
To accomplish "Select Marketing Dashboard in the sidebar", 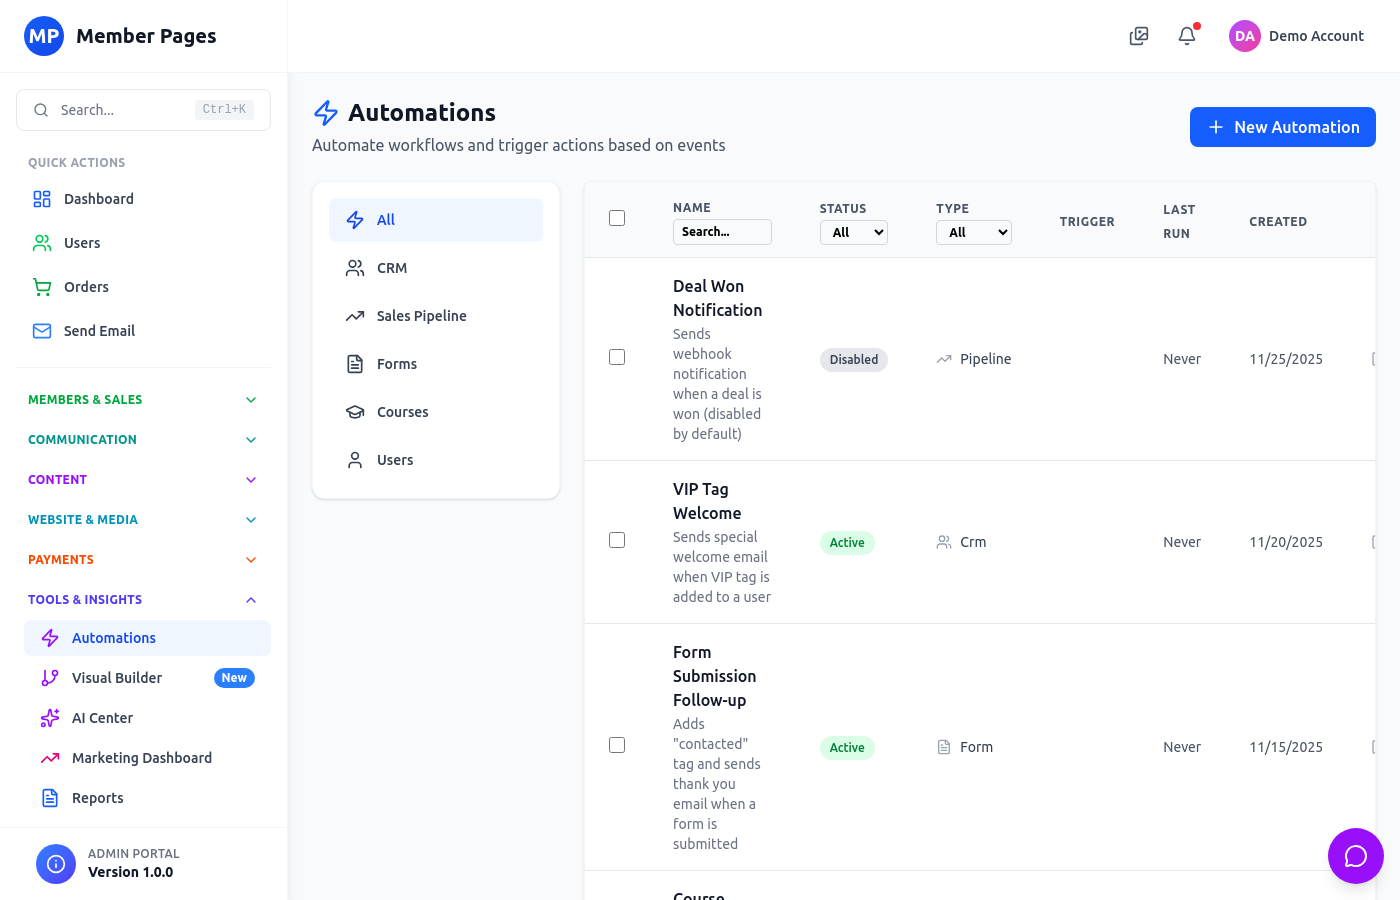I will click(x=139, y=757).
